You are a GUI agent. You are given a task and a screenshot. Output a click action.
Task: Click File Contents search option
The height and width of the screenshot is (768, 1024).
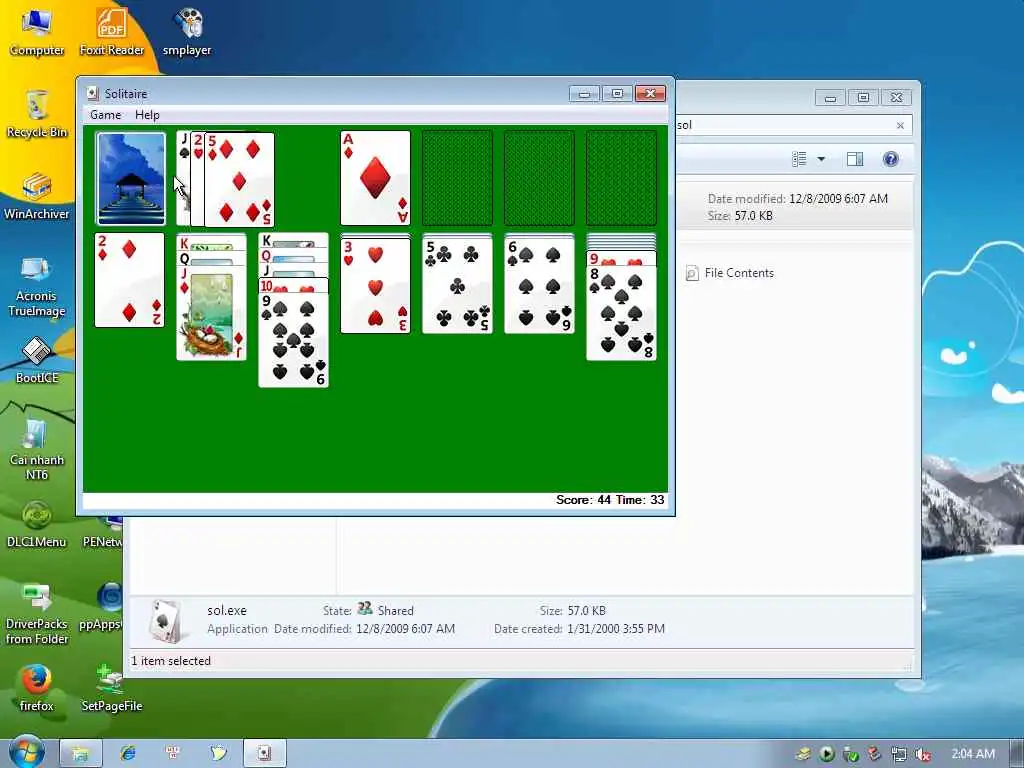730,273
